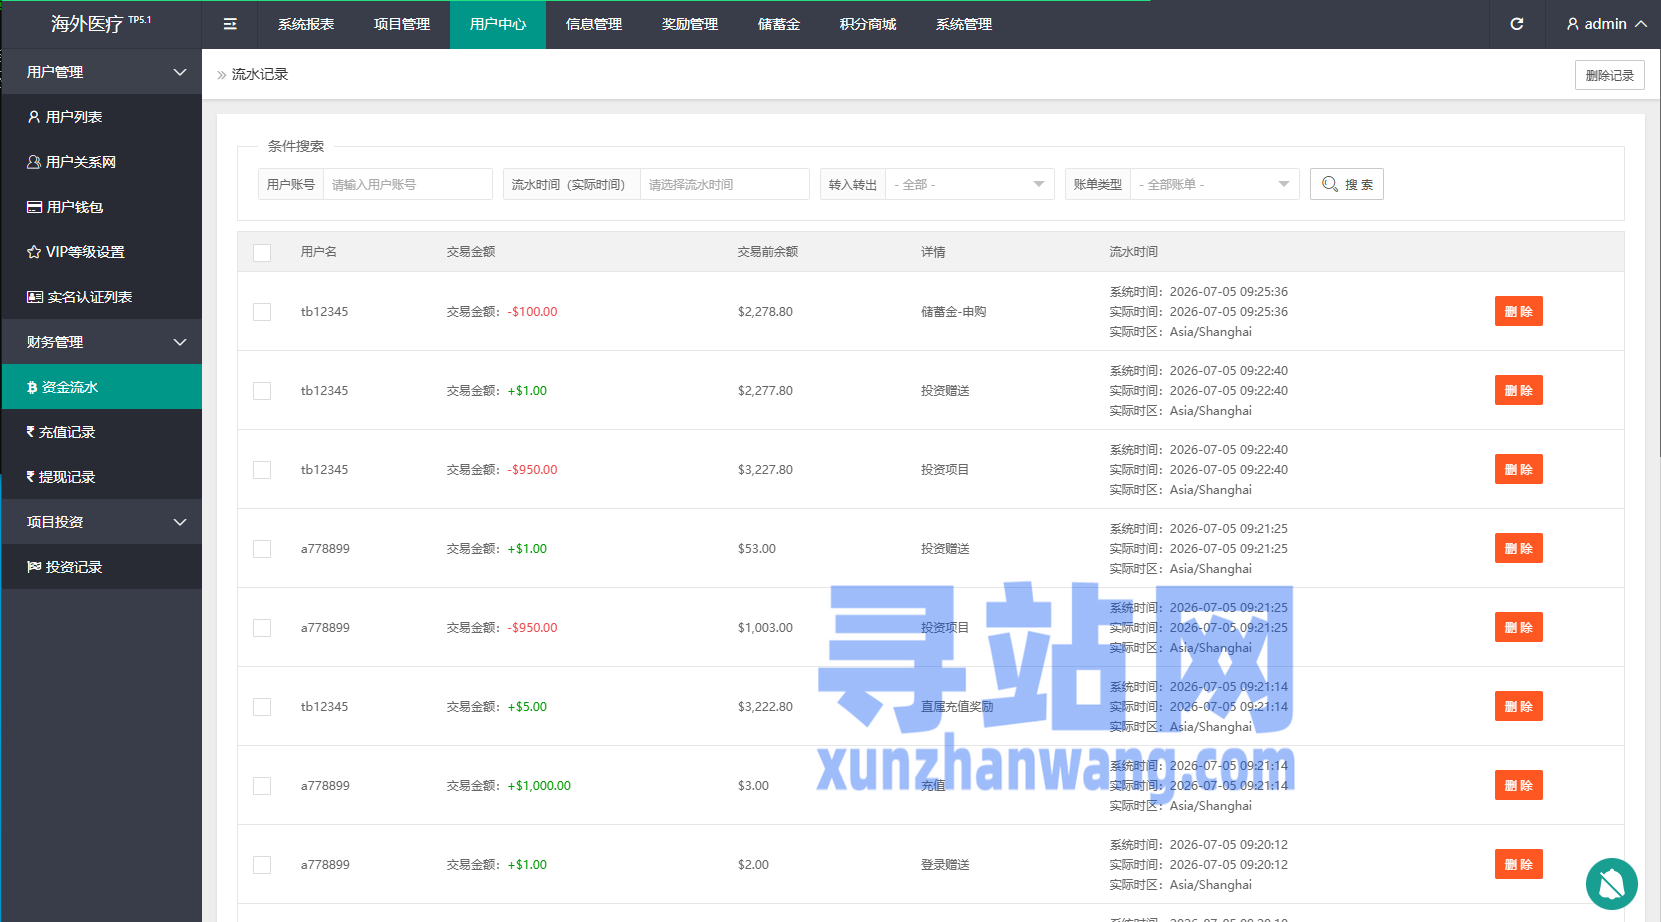
Task: Focus the 用户账号 input field
Action: pyautogui.click(x=408, y=184)
